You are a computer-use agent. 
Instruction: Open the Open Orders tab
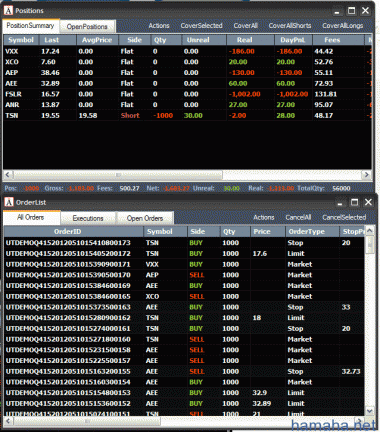coord(145,218)
